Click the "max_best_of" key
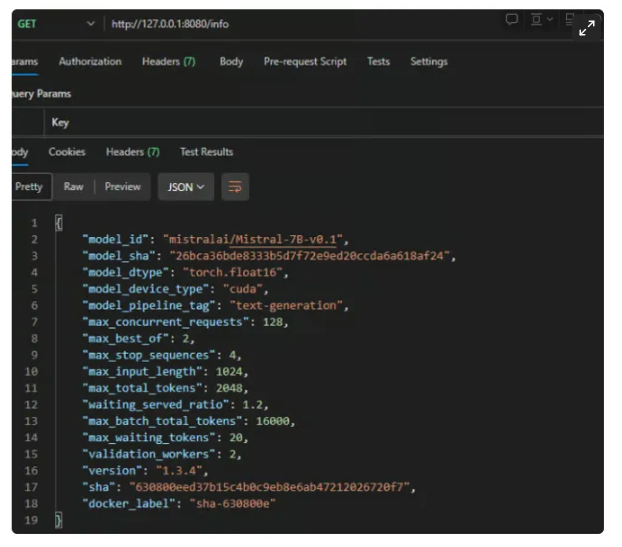This screenshot has height=547, width=622. pos(125,339)
